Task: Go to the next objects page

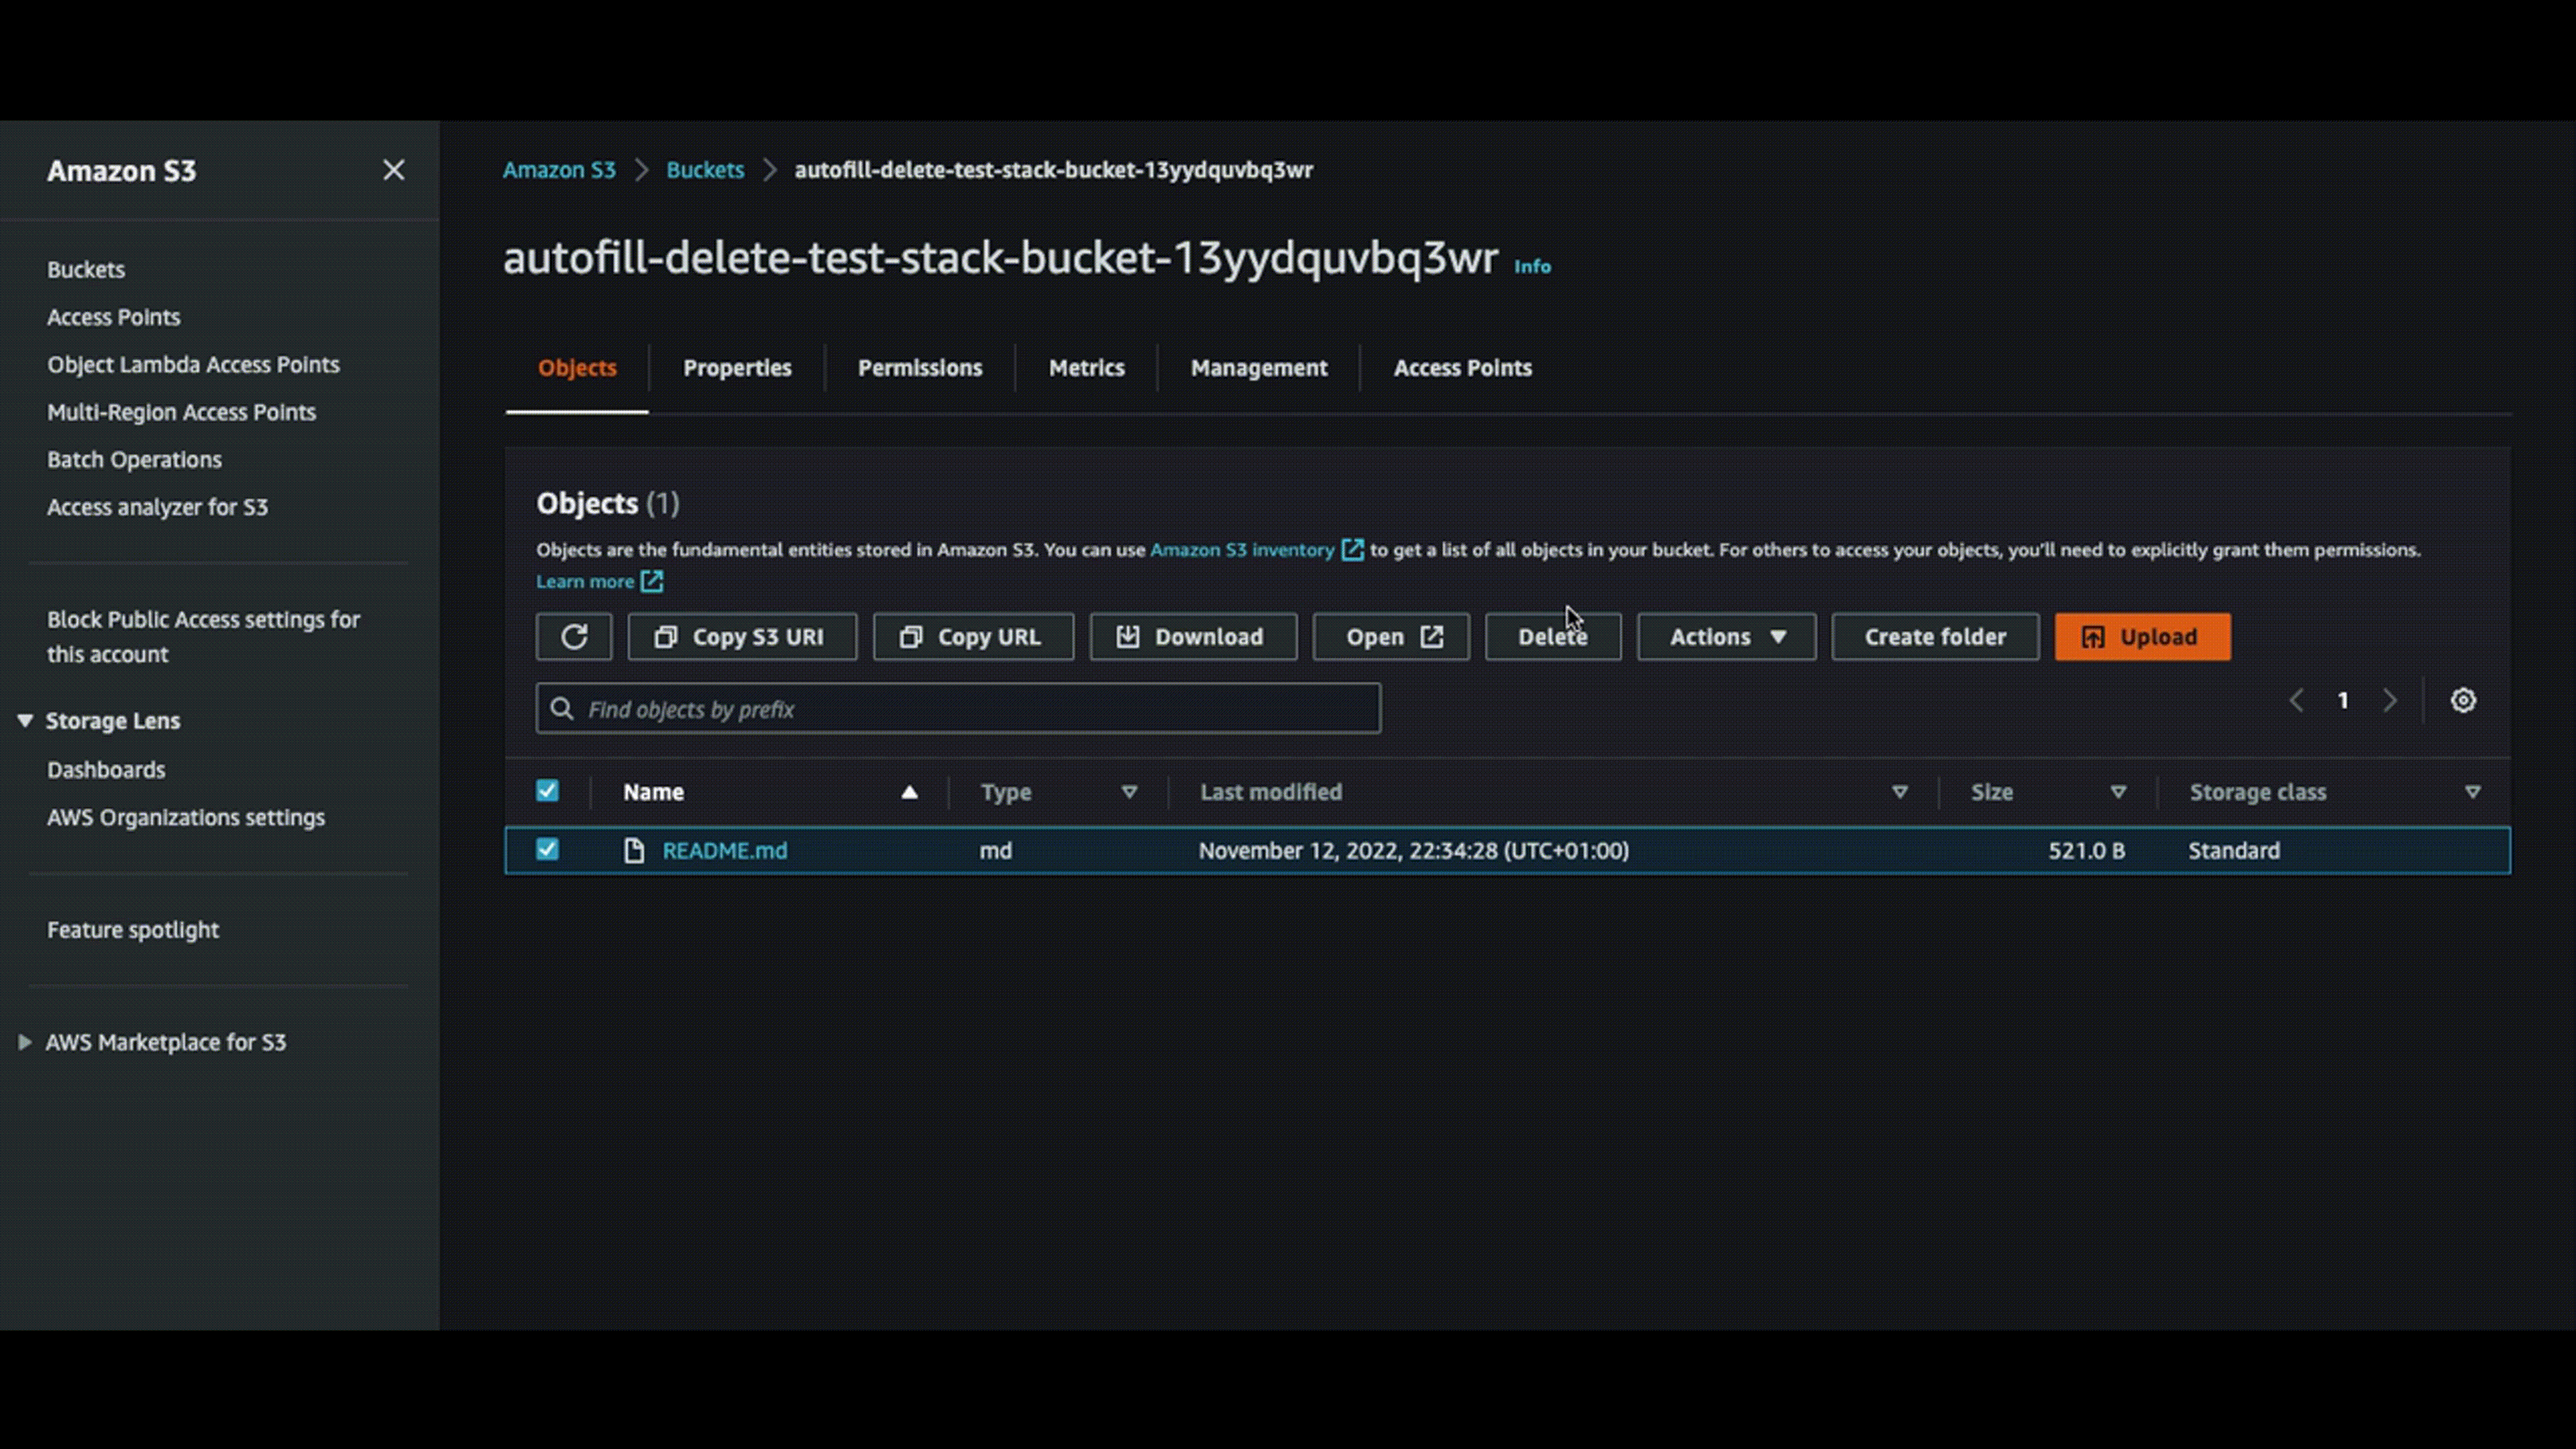Action: tap(2389, 701)
